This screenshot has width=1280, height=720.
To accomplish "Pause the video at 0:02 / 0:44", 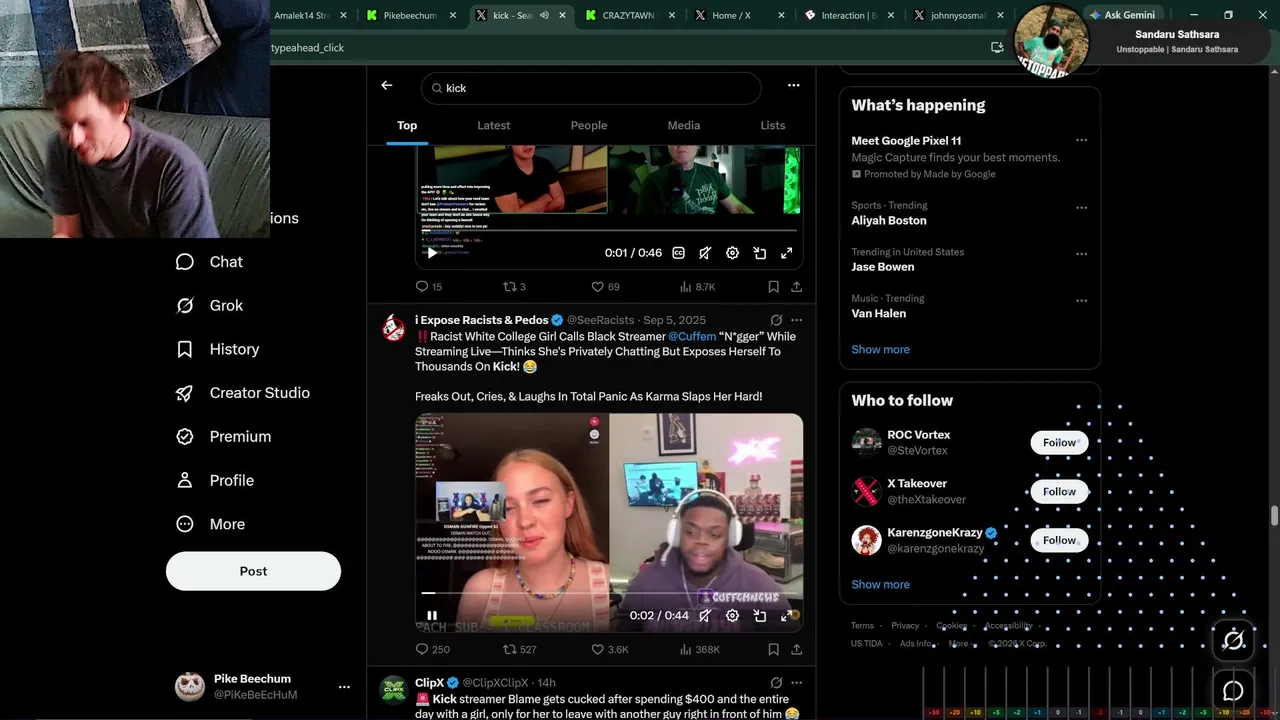I will 432,616.
